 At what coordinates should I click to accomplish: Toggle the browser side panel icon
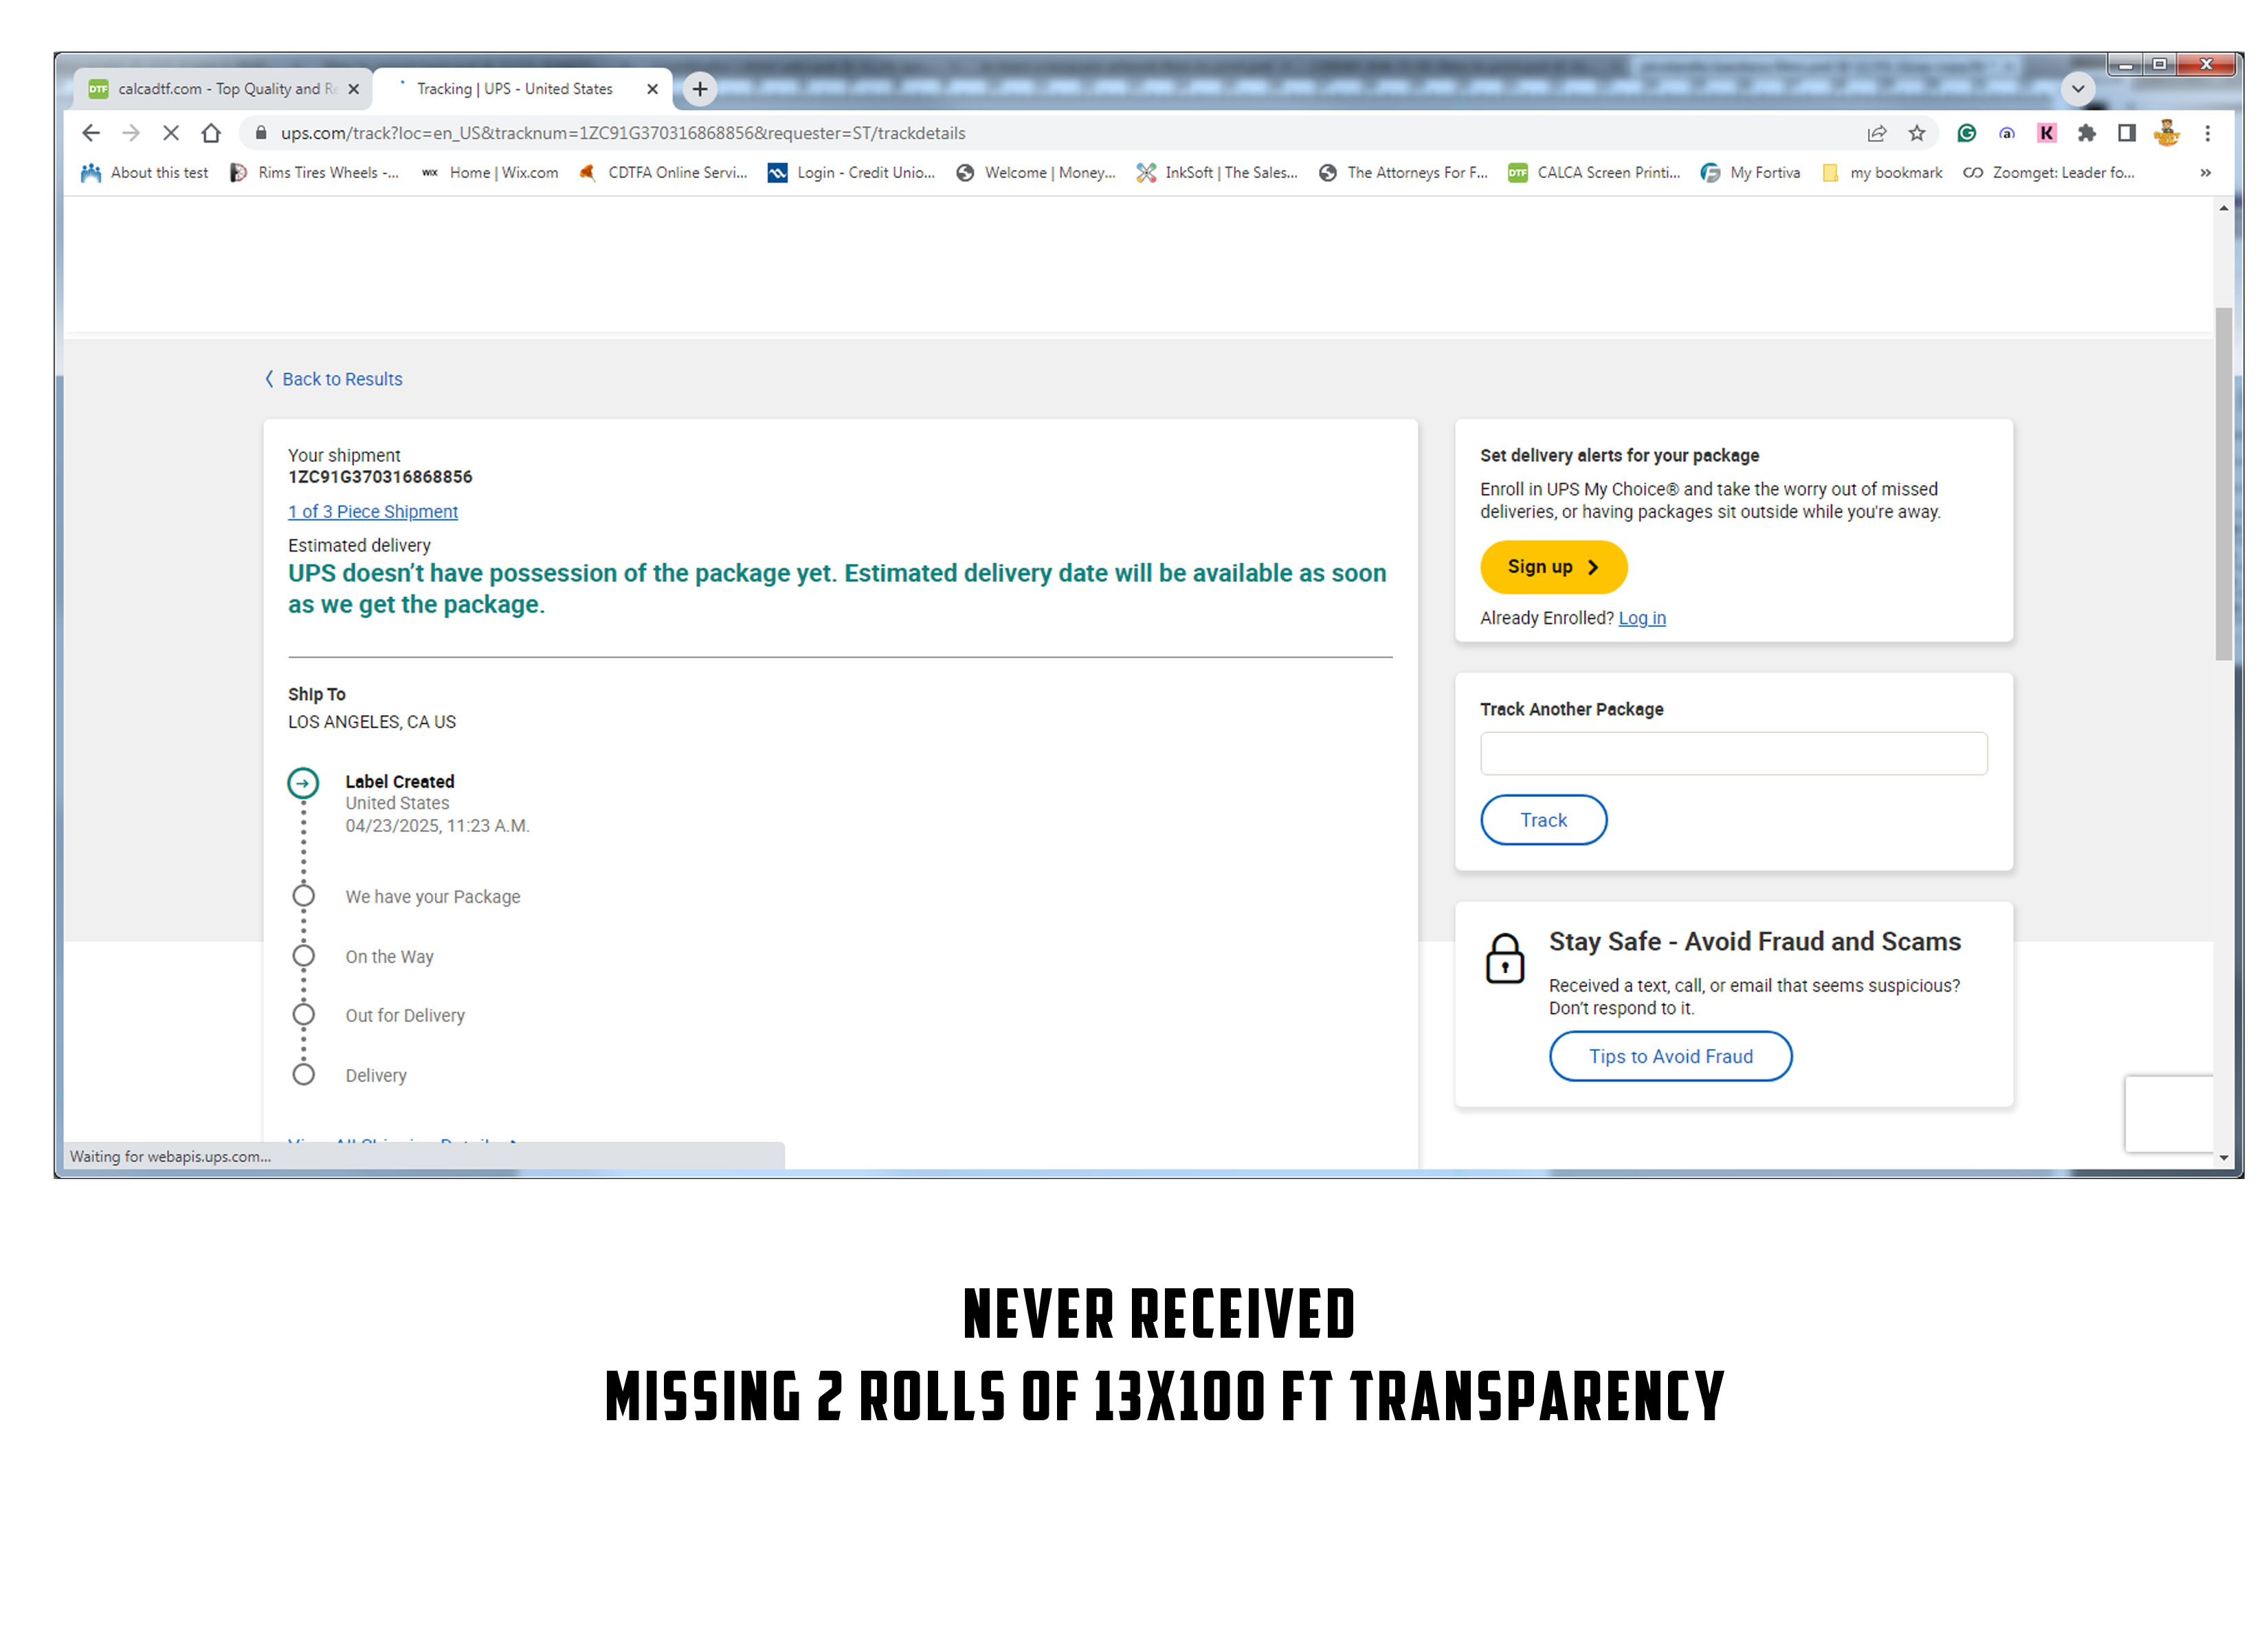[2126, 133]
